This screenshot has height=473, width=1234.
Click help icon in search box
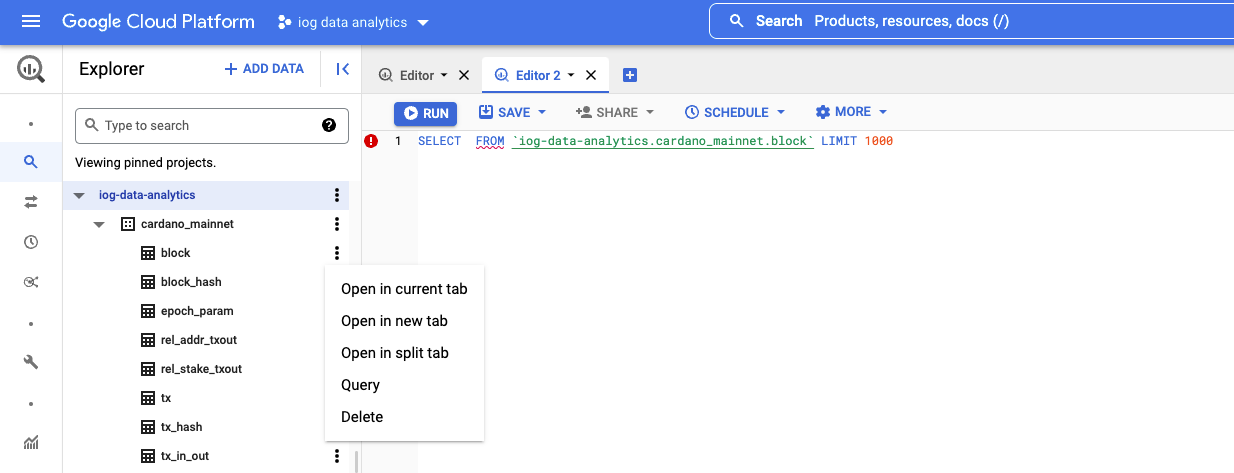pos(329,125)
